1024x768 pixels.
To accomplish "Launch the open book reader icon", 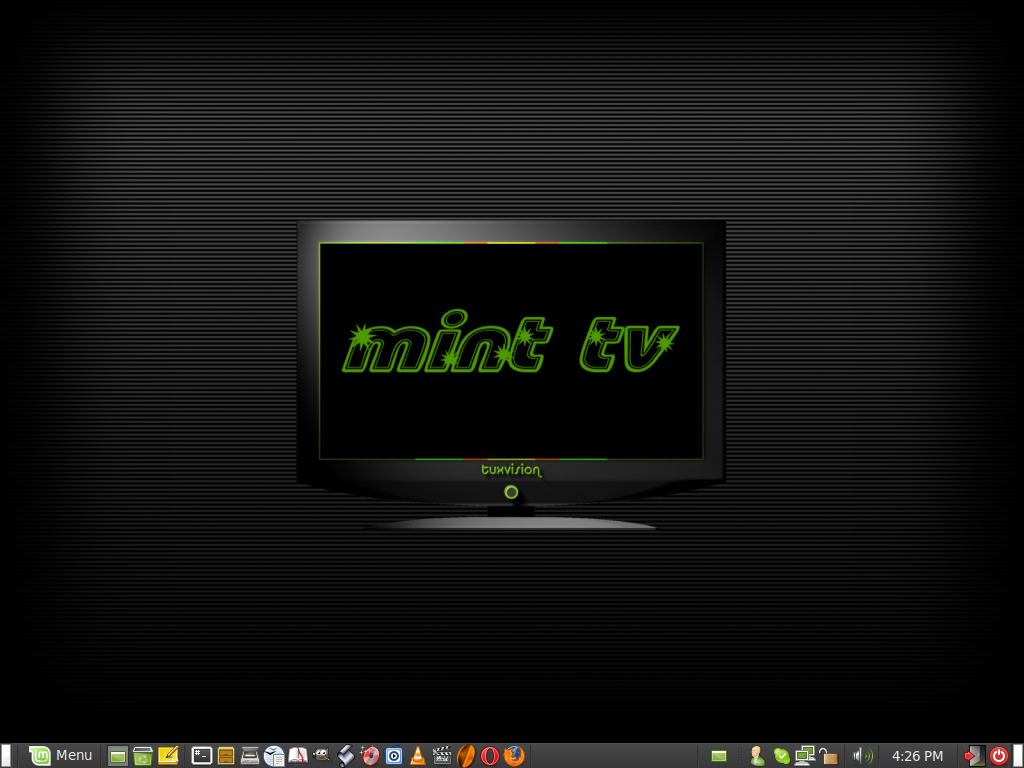I will pyautogui.click(x=298, y=756).
